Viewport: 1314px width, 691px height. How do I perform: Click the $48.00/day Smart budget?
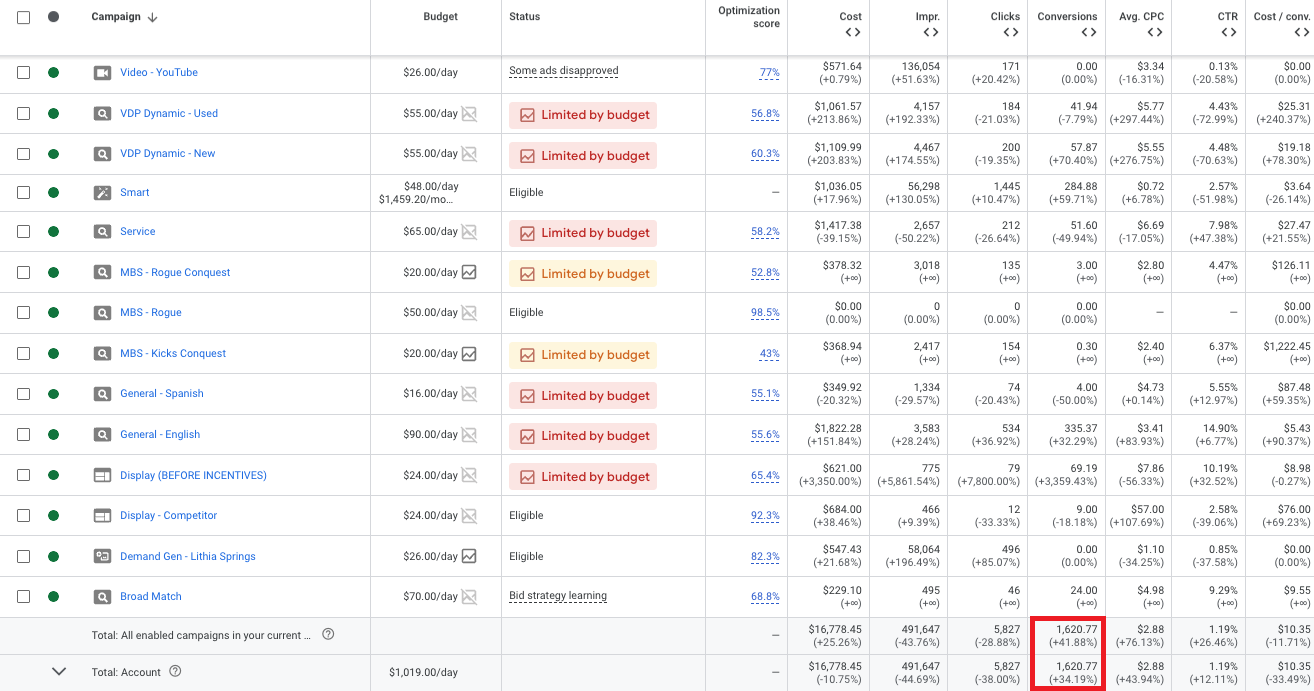[x=432, y=186]
